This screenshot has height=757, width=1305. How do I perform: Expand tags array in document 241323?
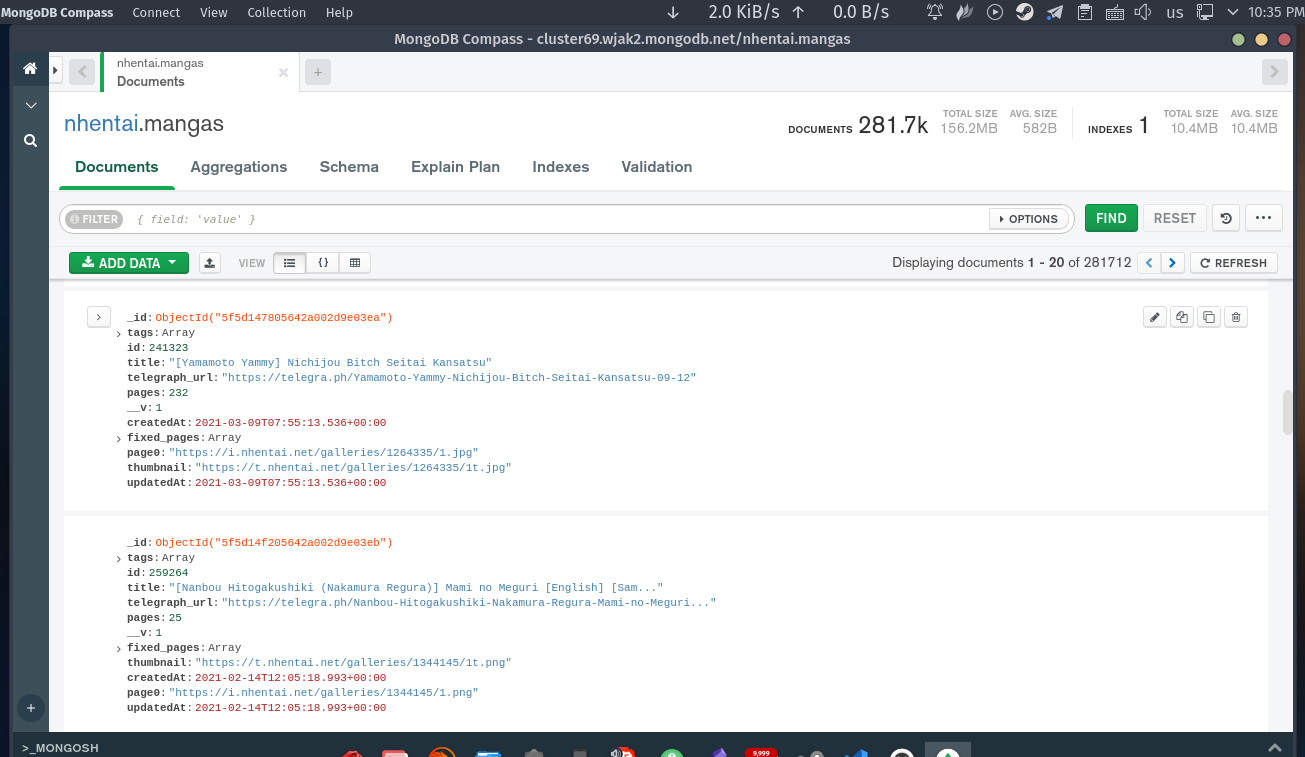[119, 334]
